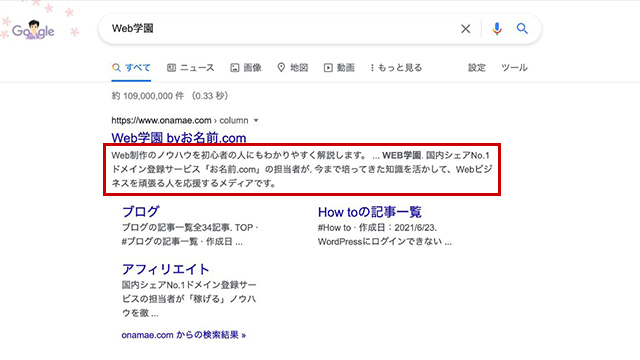Open the アフィリエイト sitelink

click(166, 269)
